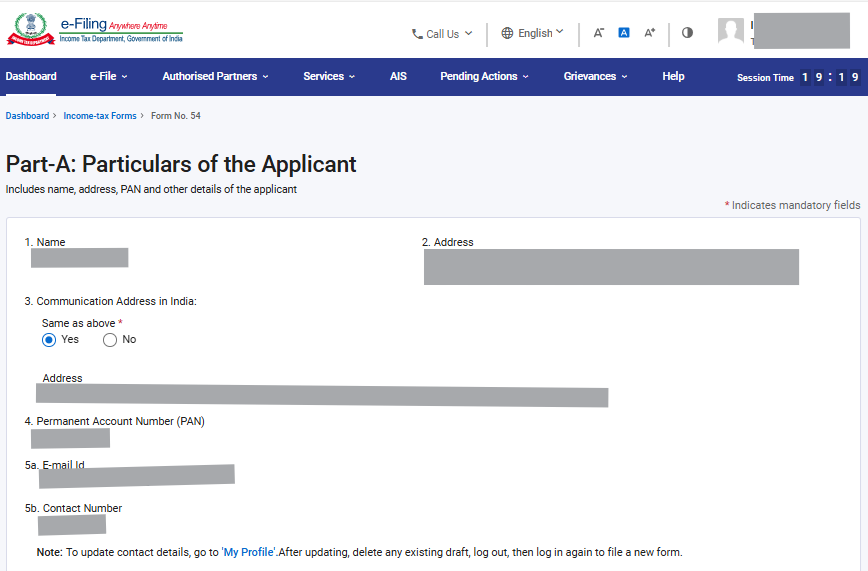Open the Help menu item
This screenshot has width=868, height=571.
673,76
